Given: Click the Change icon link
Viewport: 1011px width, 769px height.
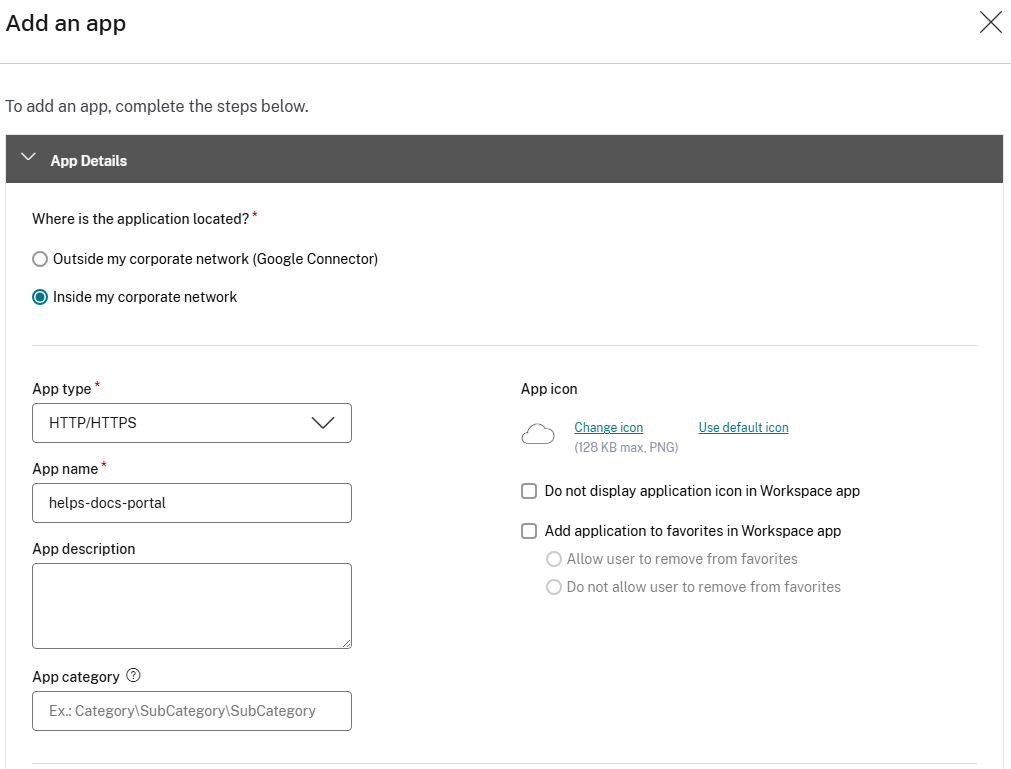Looking at the screenshot, I should click(x=608, y=428).
